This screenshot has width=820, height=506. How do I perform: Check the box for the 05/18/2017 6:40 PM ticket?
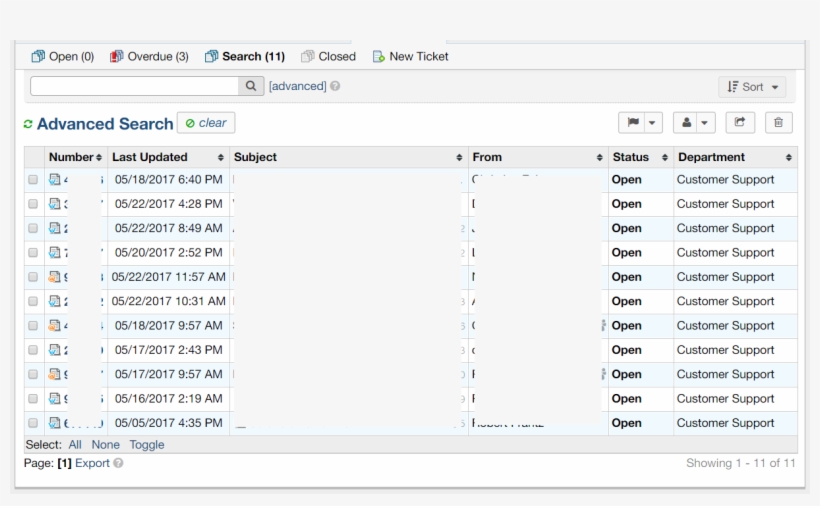click(33, 181)
